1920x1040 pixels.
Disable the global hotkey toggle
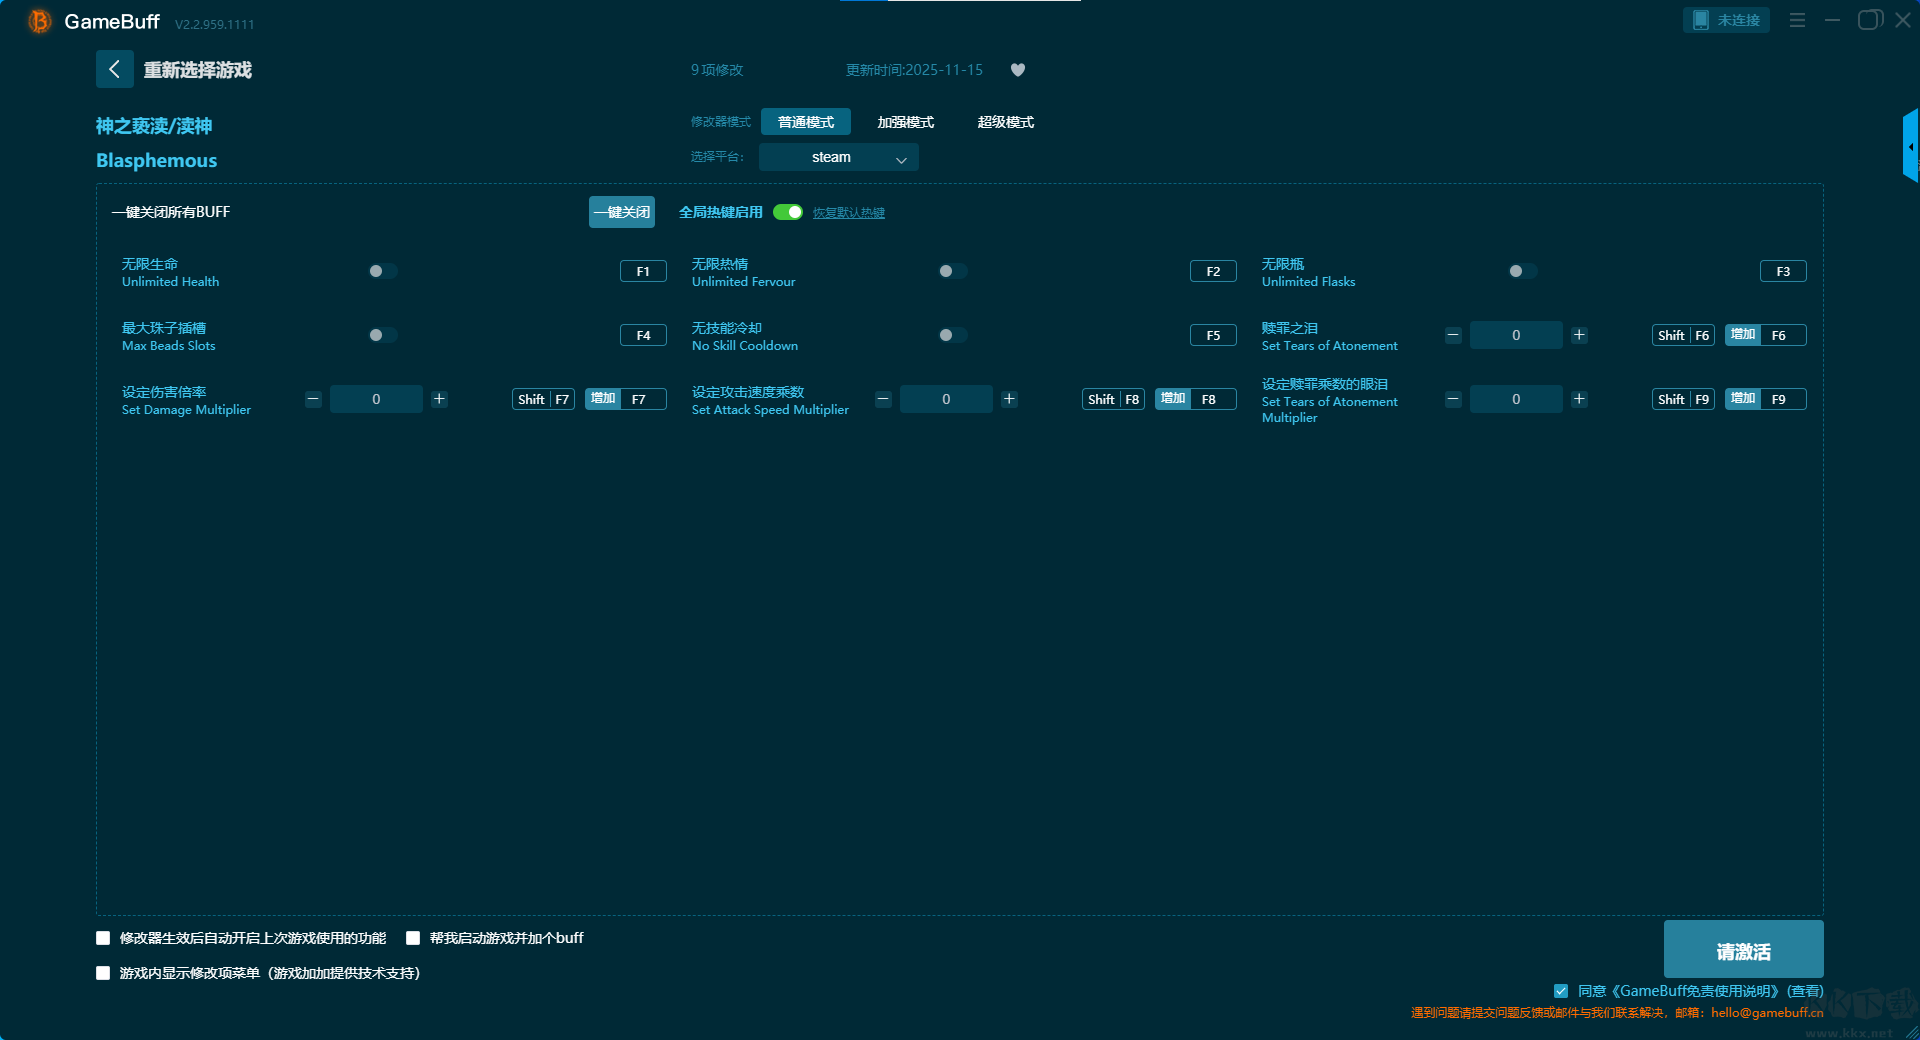pos(788,212)
